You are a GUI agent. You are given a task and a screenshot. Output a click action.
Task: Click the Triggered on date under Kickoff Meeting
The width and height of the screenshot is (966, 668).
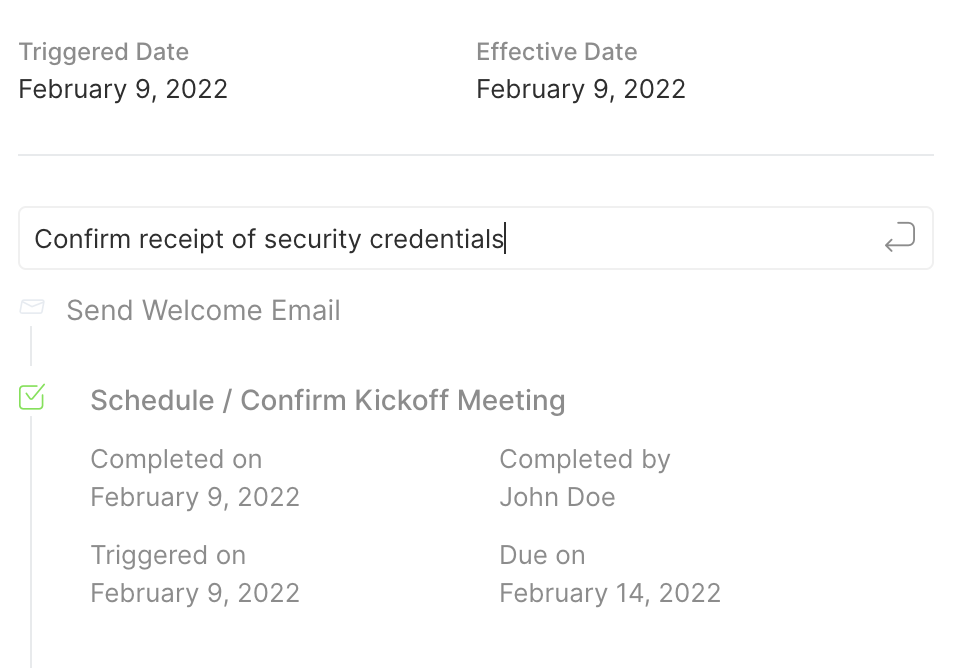[x=195, y=593]
